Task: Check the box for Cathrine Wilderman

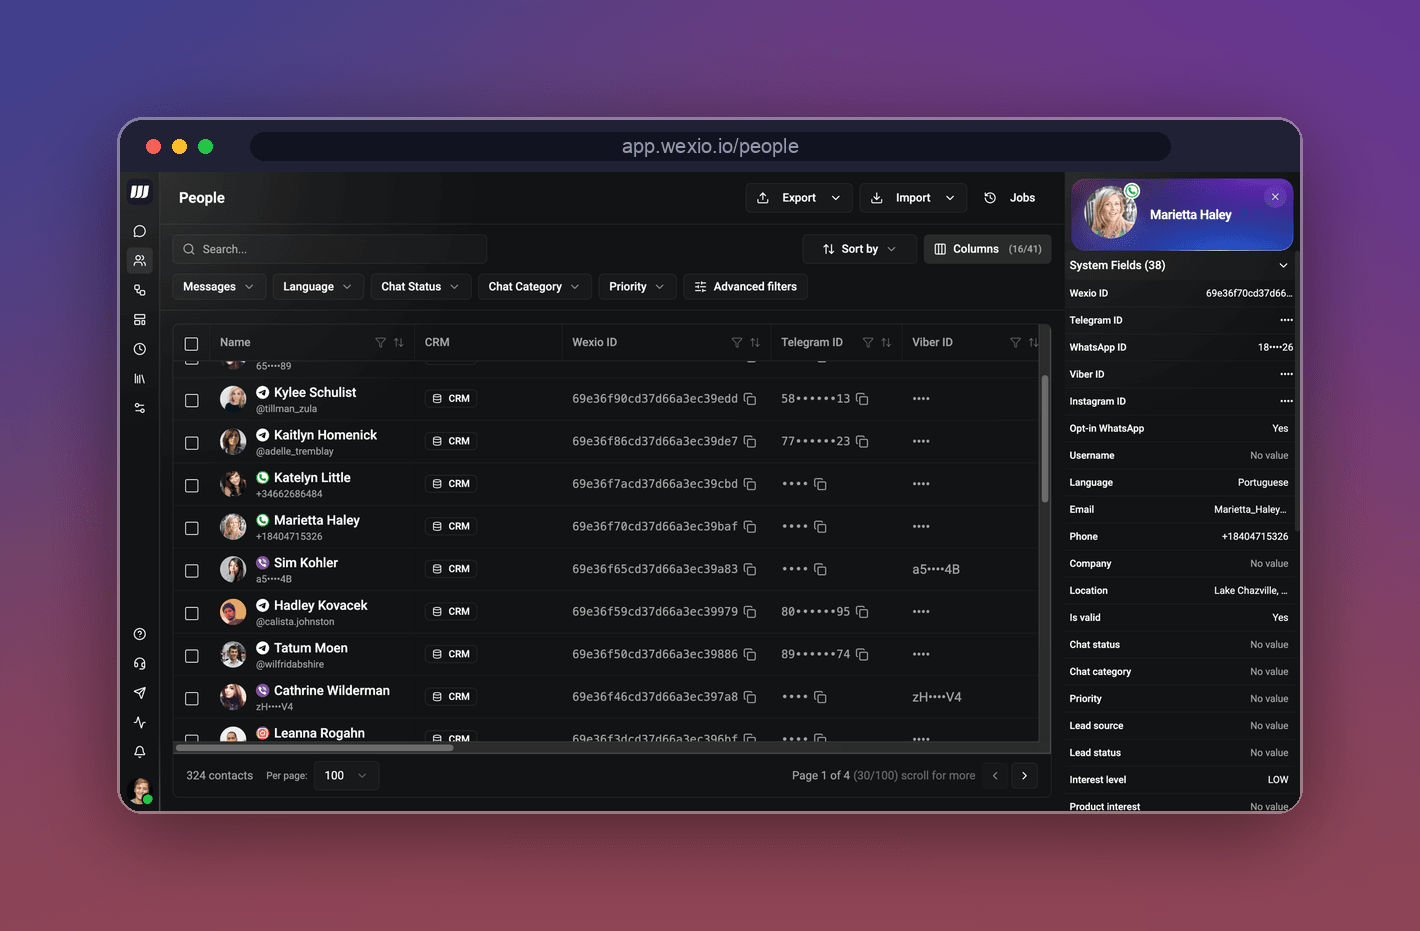Action: pyautogui.click(x=192, y=699)
